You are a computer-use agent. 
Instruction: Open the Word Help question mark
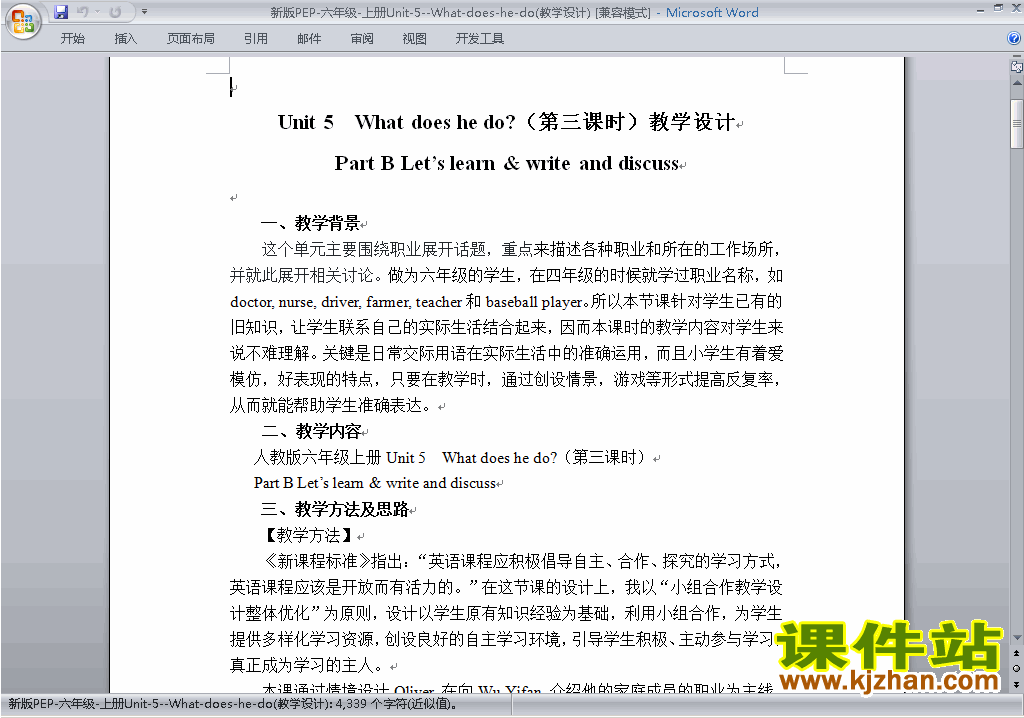1014,39
